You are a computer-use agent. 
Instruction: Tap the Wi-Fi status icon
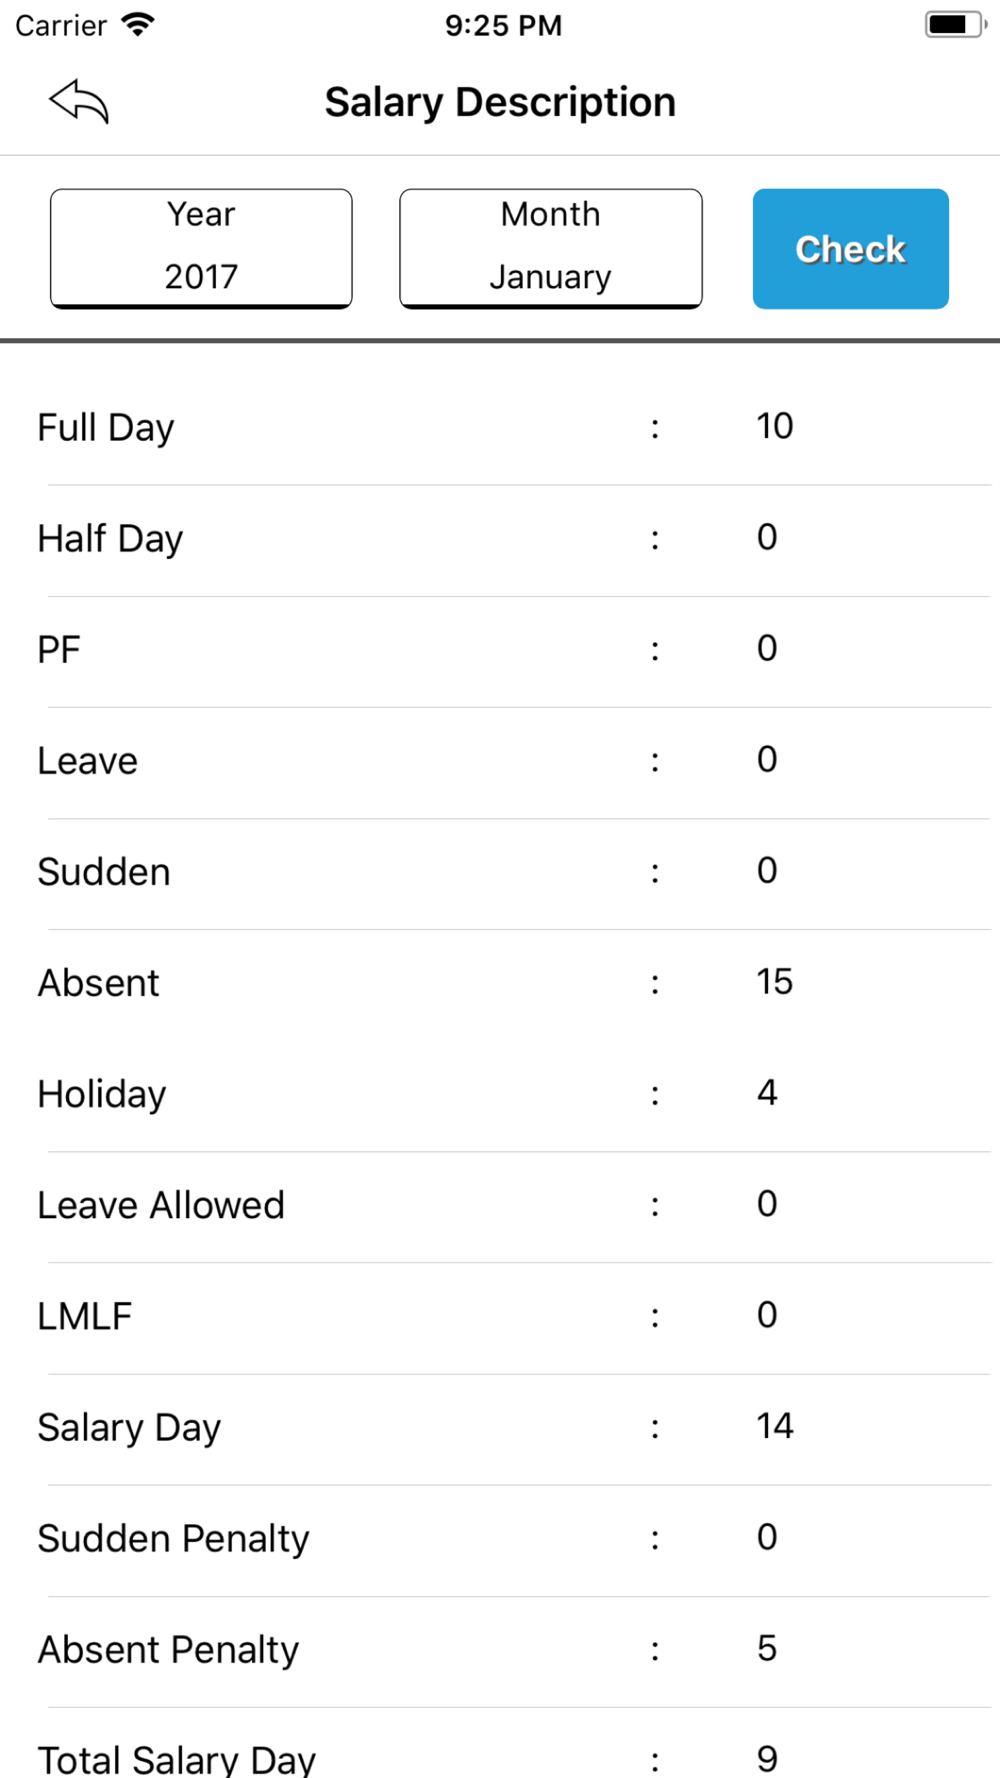coord(137,25)
